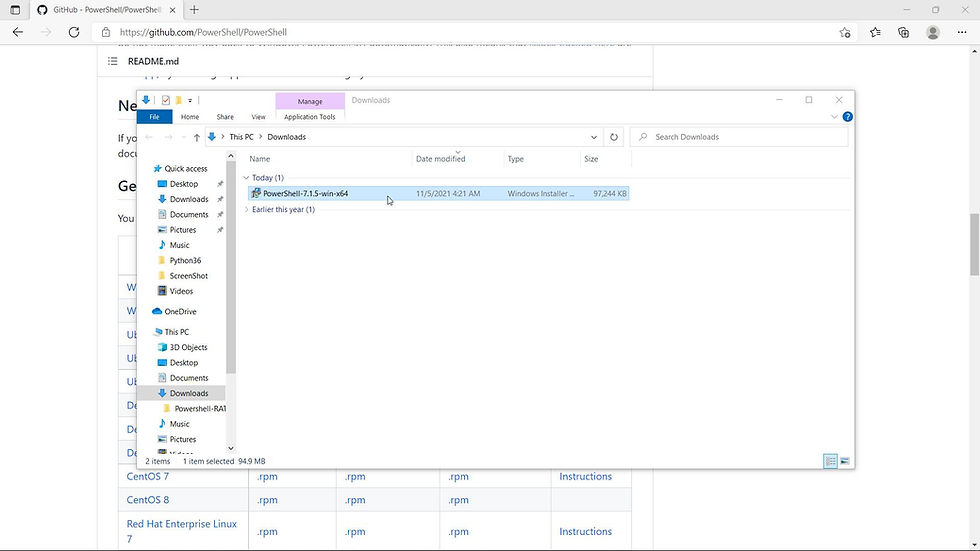This screenshot has width=980, height=551.
Task: Open the Powershell-RAT subfolder
Action: pyautogui.click(x=199, y=409)
